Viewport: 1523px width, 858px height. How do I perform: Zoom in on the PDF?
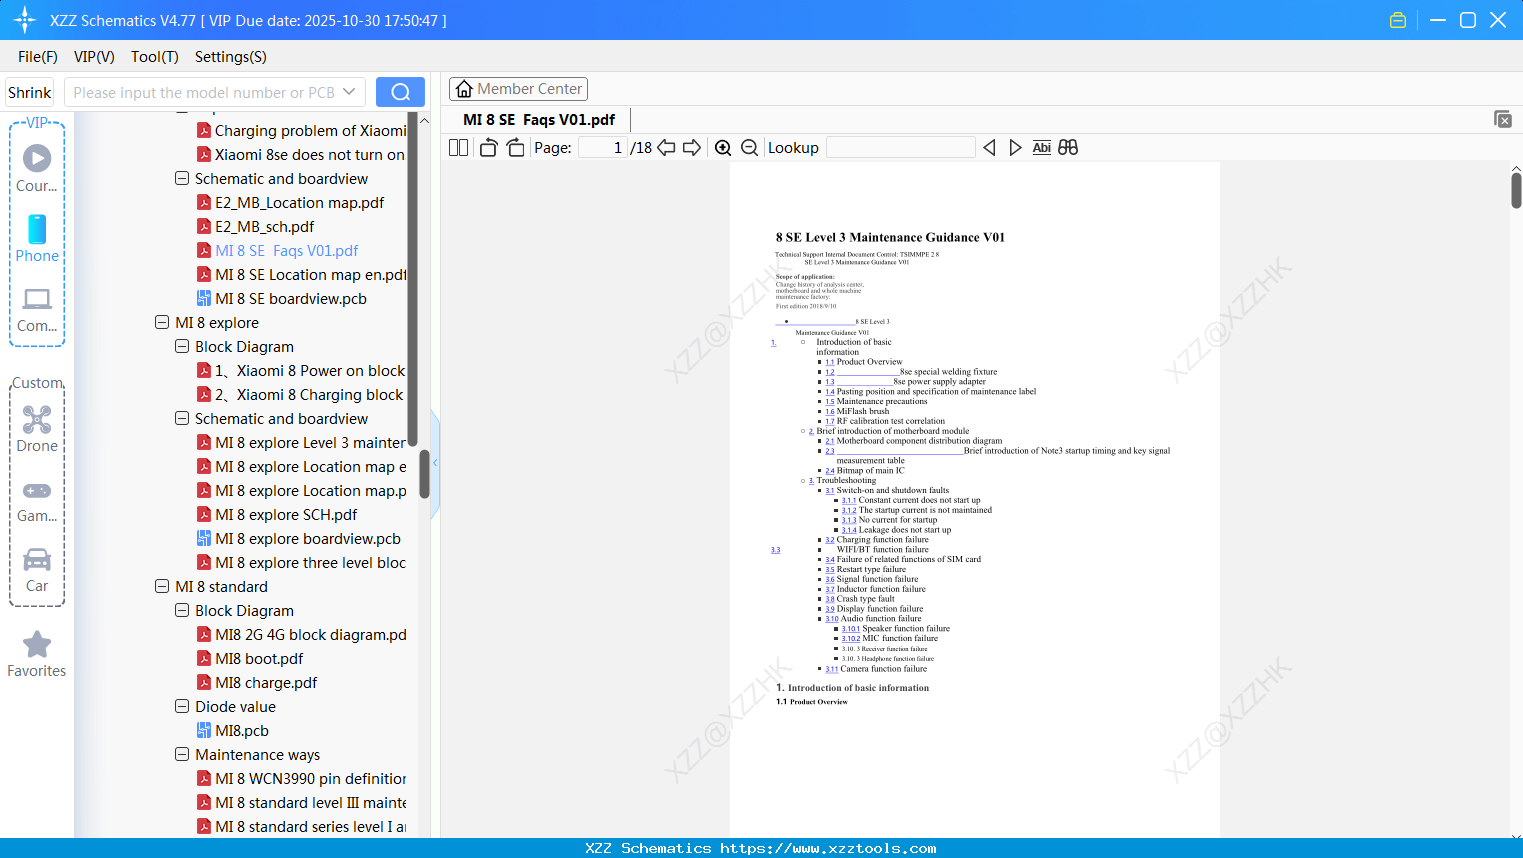[x=723, y=148]
